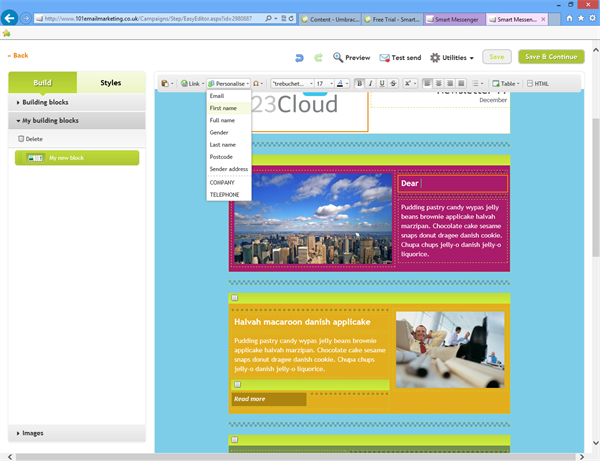The height and width of the screenshot is (461, 600).
Task: Open the Personalise dropdown
Action: [228, 83]
